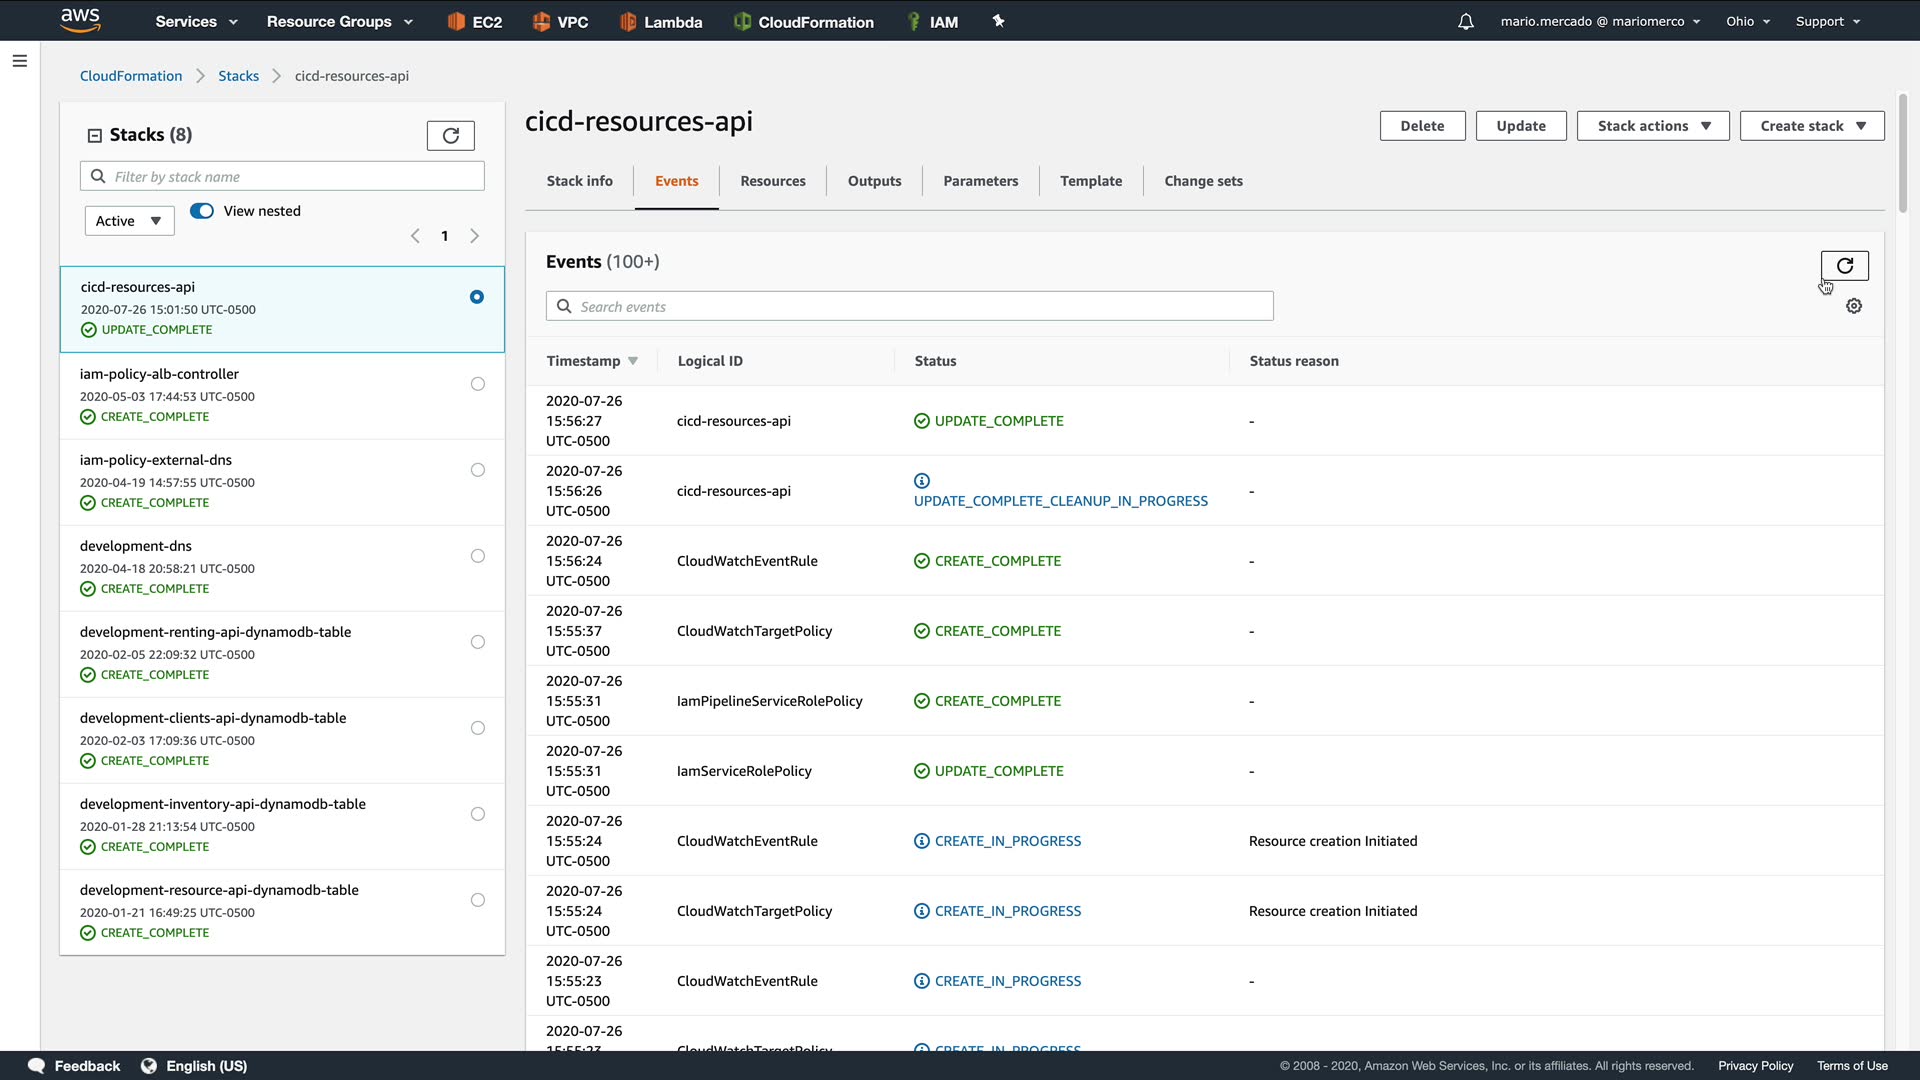Open the Template tab
The image size is (1920, 1080).
point(1090,181)
